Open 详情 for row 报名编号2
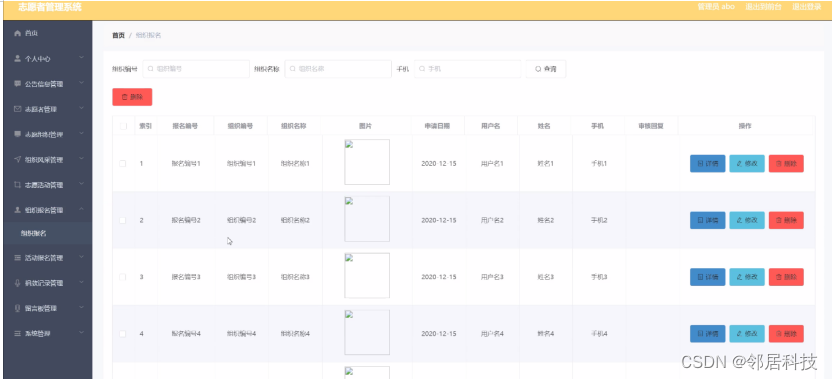This screenshot has height=380, width=833. pos(707,220)
